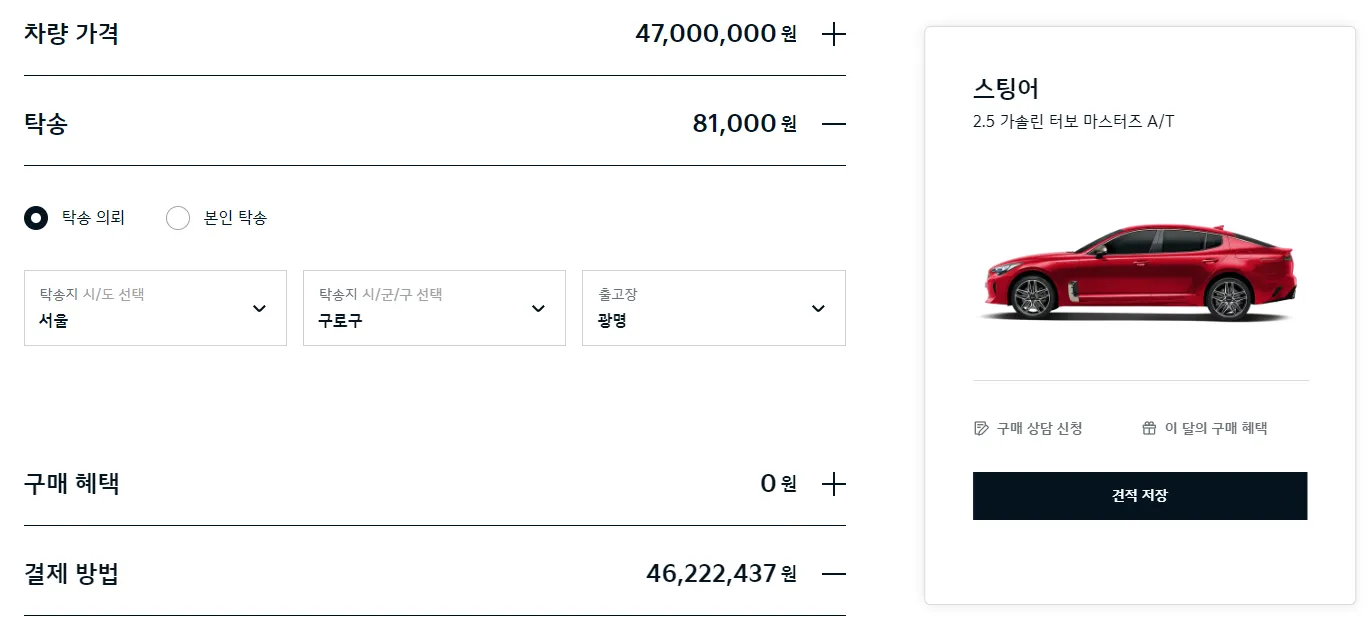This screenshot has height=618, width=1371.
Task: Select the 탁송 의뢰 radio button
Action: [x=36, y=217]
